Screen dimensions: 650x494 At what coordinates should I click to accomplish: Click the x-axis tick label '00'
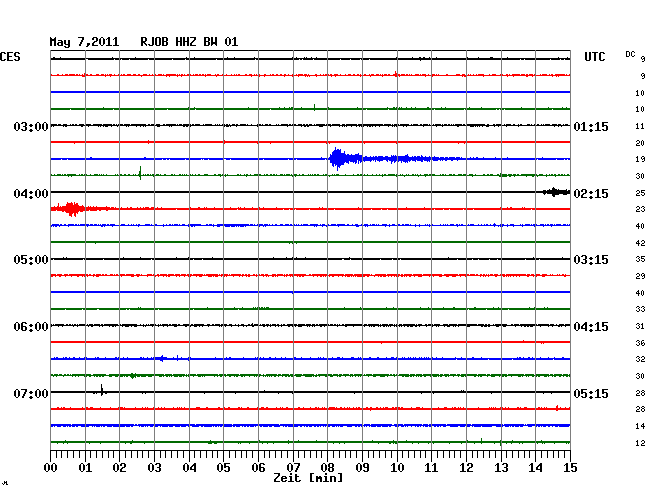coord(51,468)
